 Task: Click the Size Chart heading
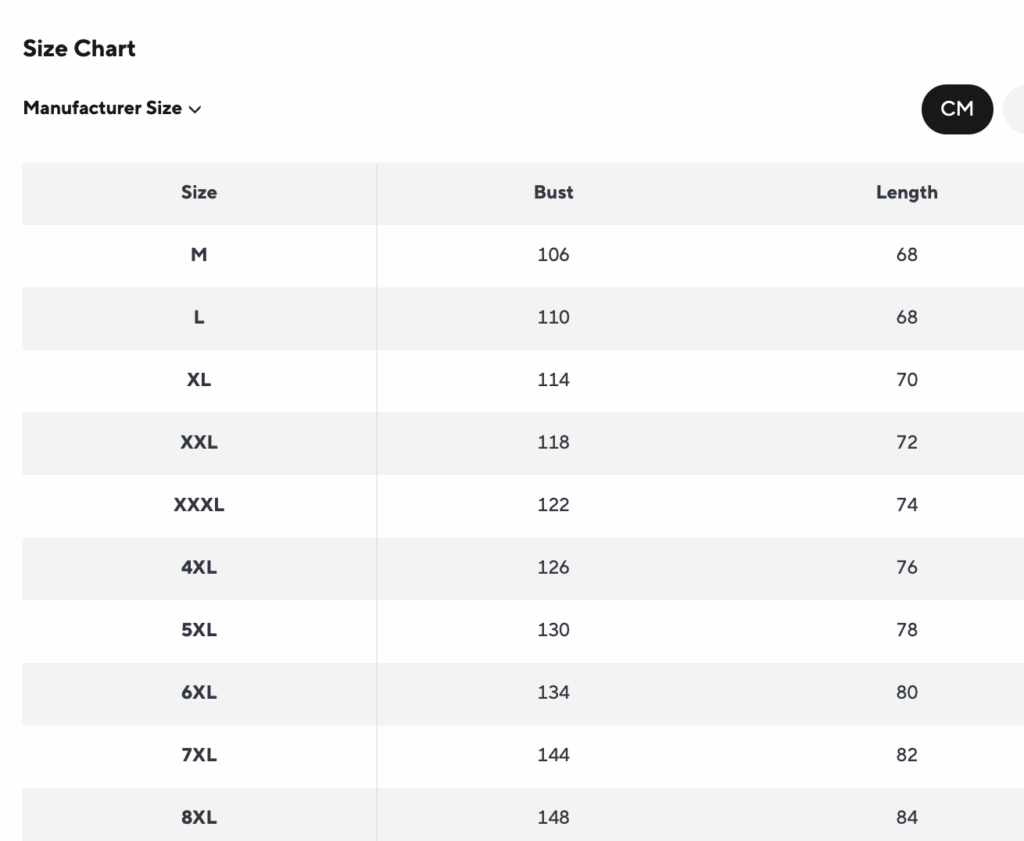[x=79, y=49]
